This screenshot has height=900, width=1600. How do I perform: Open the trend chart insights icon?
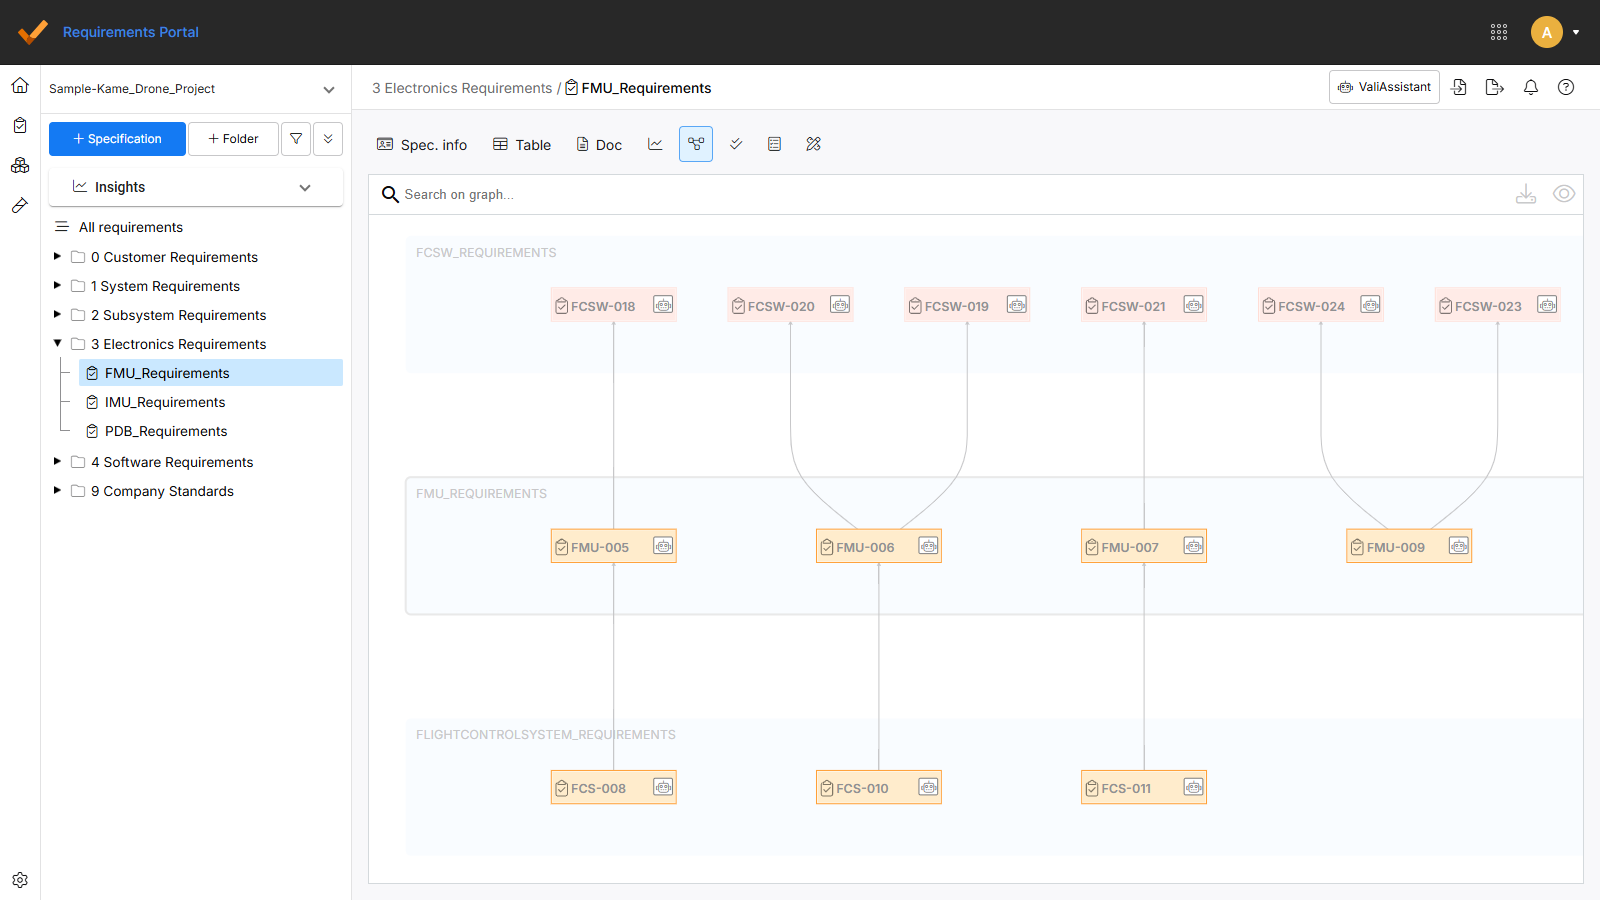655,144
